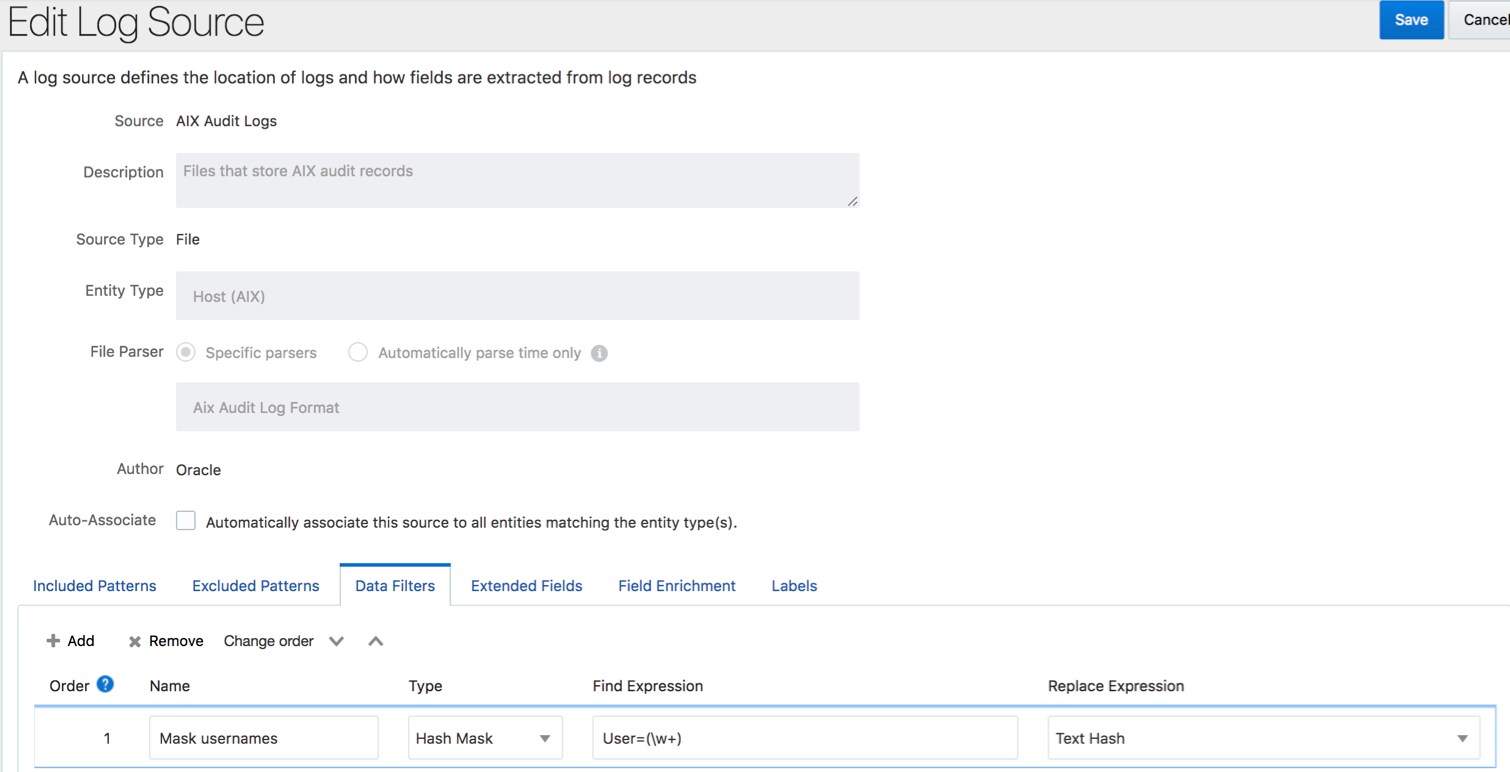Click the Find Expression text field
This screenshot has width=1510, height=772.
804,738
